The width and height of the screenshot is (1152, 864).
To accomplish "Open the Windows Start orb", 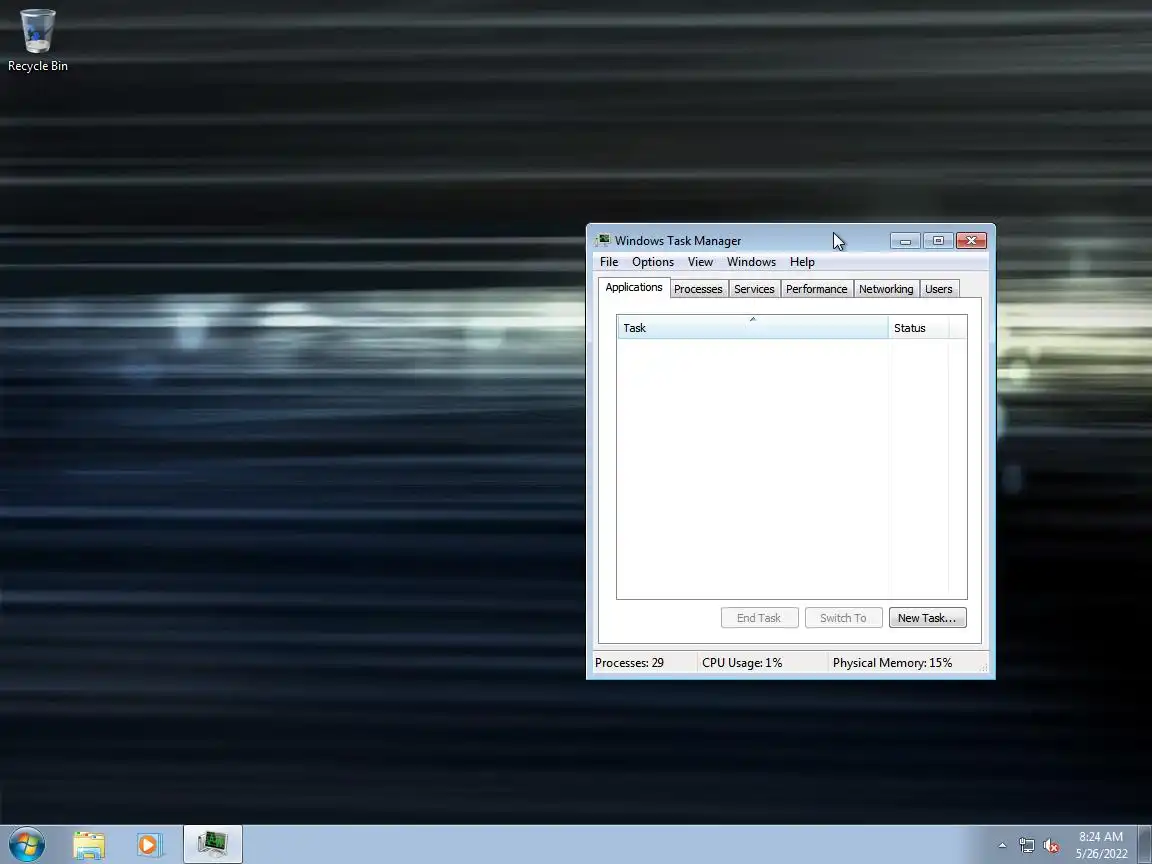I will tap(27, 845).
